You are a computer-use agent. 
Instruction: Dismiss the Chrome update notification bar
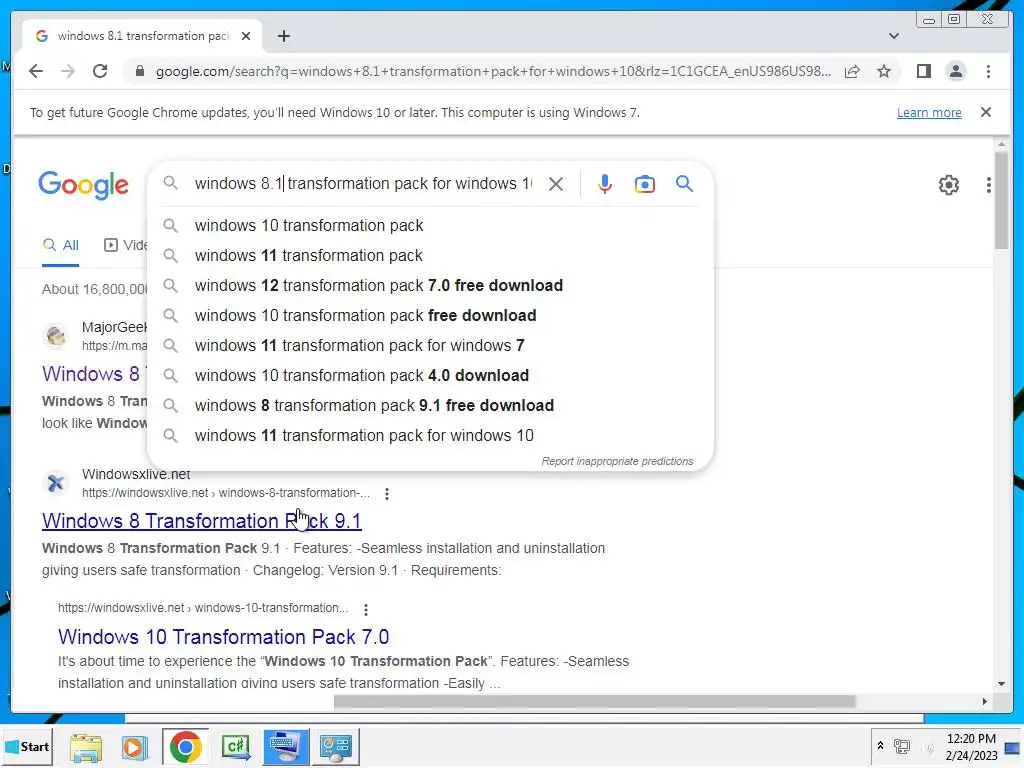[x=985, y=112]
